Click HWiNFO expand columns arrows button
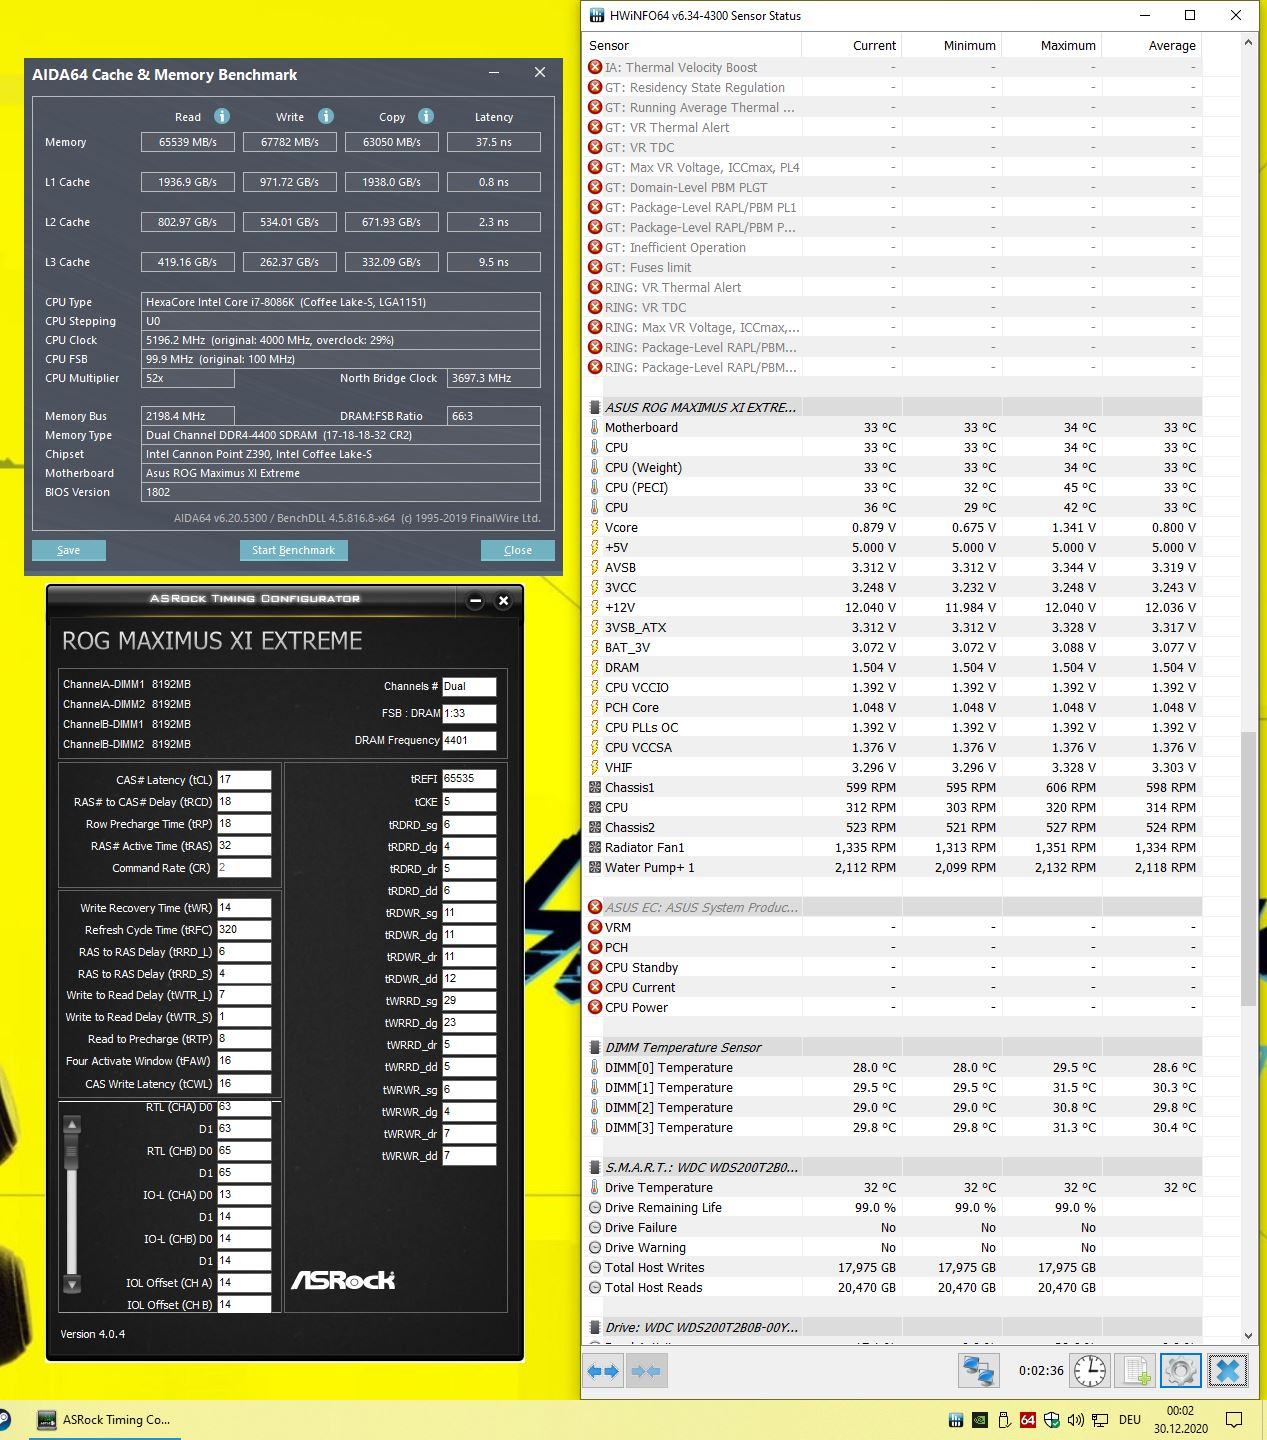This screenshot has width=1267, height=1440. pyautogui.click(x=603, y=1371)
